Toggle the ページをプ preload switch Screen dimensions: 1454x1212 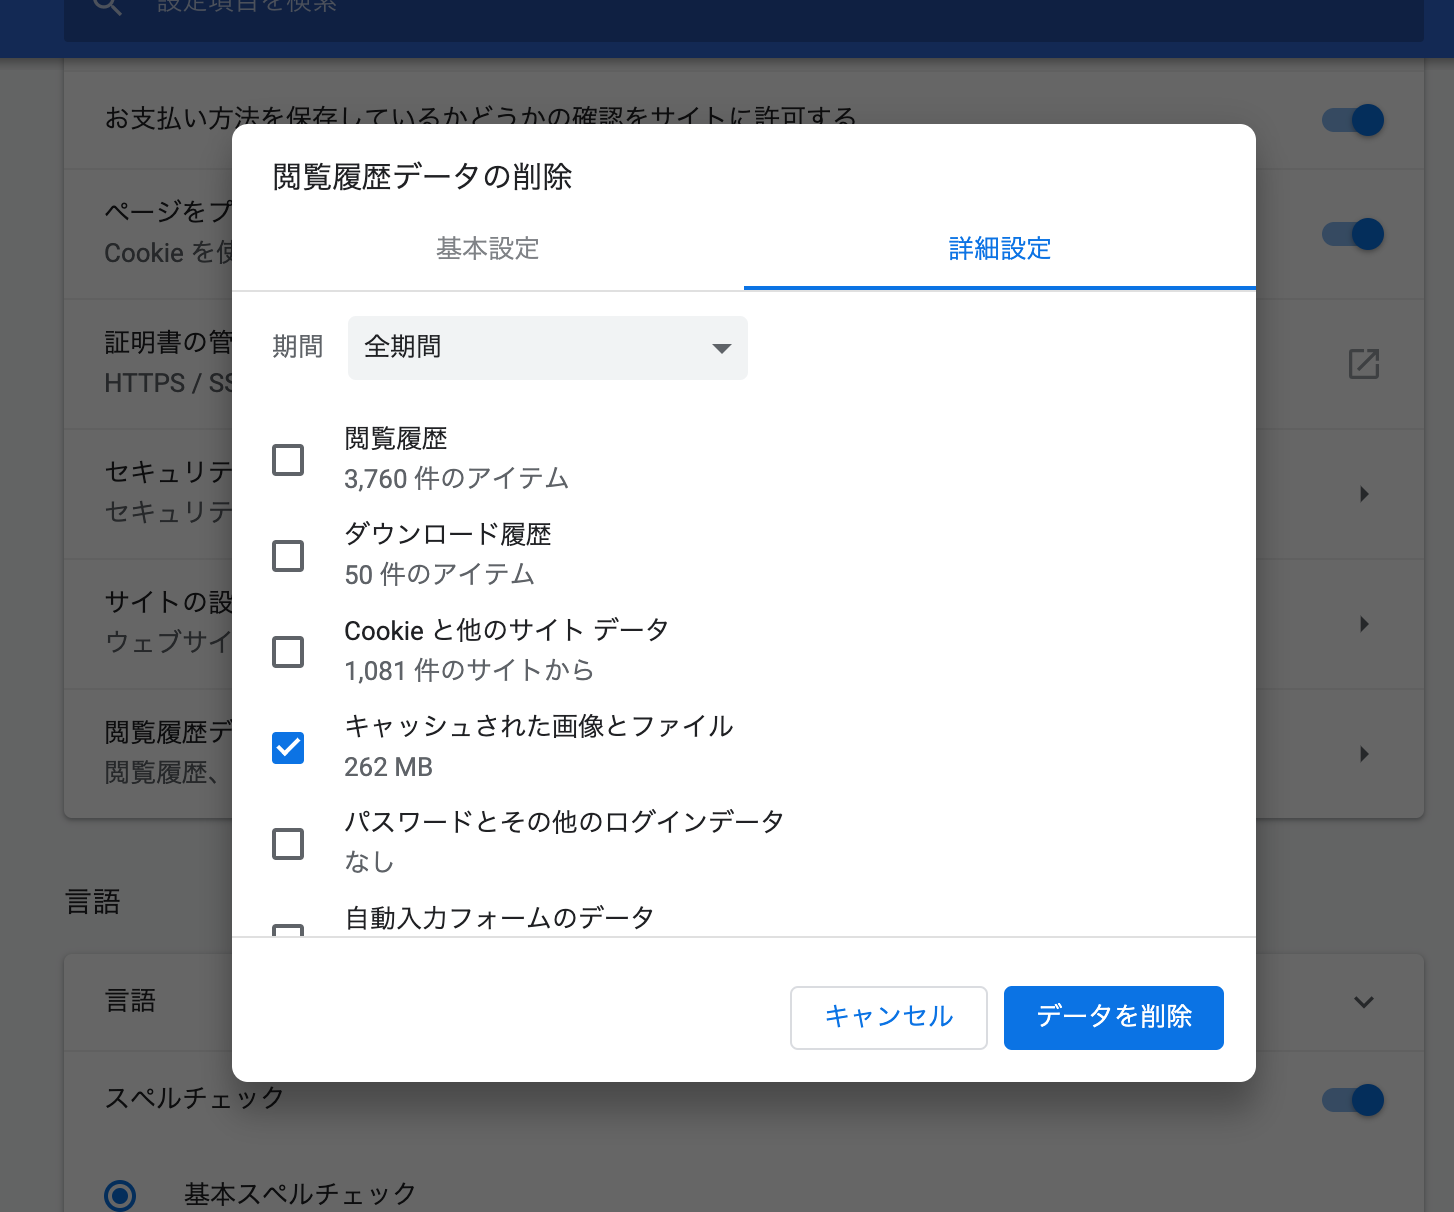(1353, 234)
